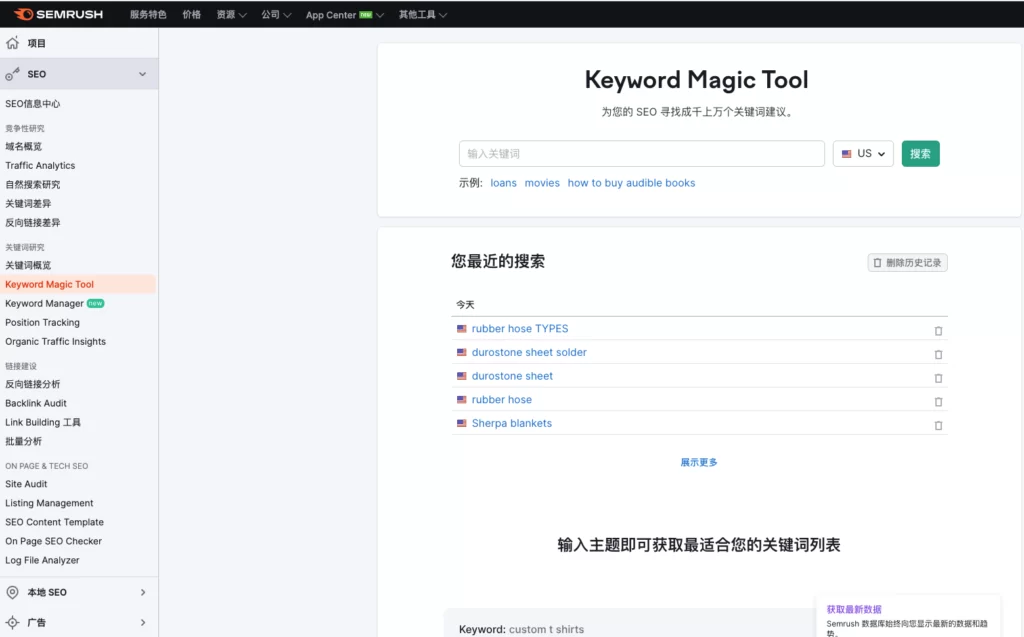The image size is (1024, 637).
Task: Open the 公司 dropdown menu
Action: point(276,14)
